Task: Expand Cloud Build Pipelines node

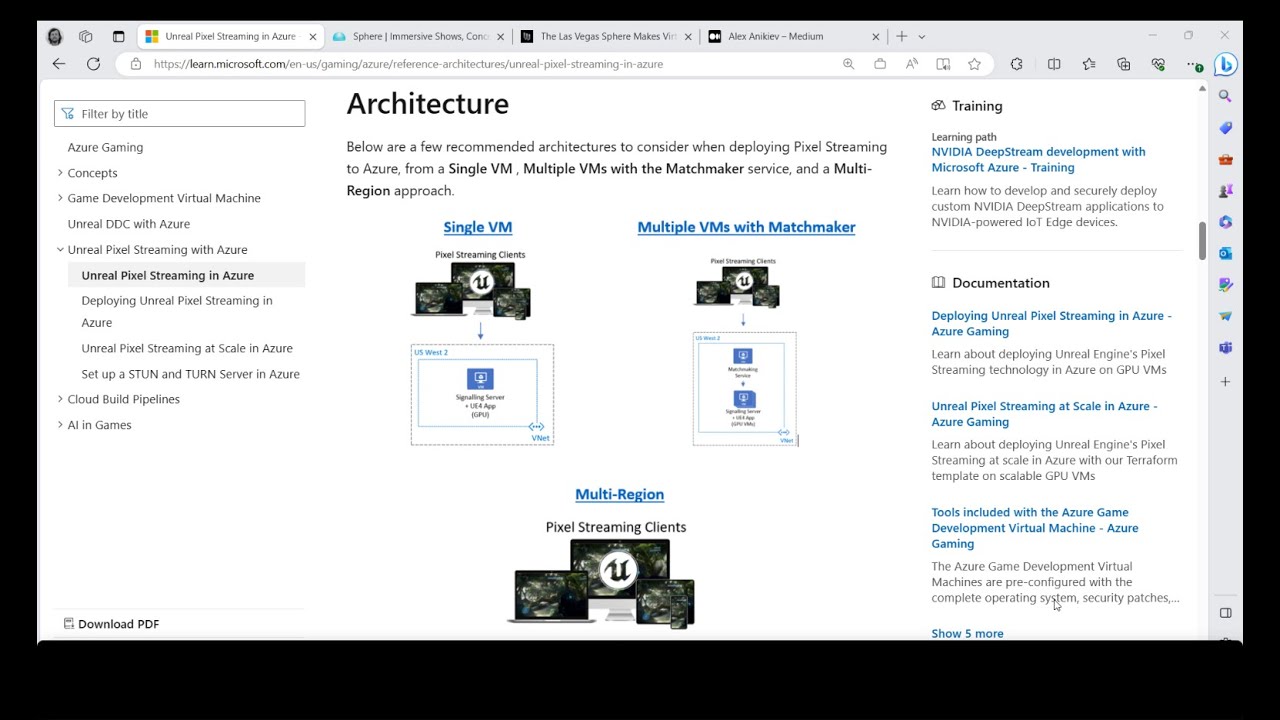Action: (x=60, y=399)
